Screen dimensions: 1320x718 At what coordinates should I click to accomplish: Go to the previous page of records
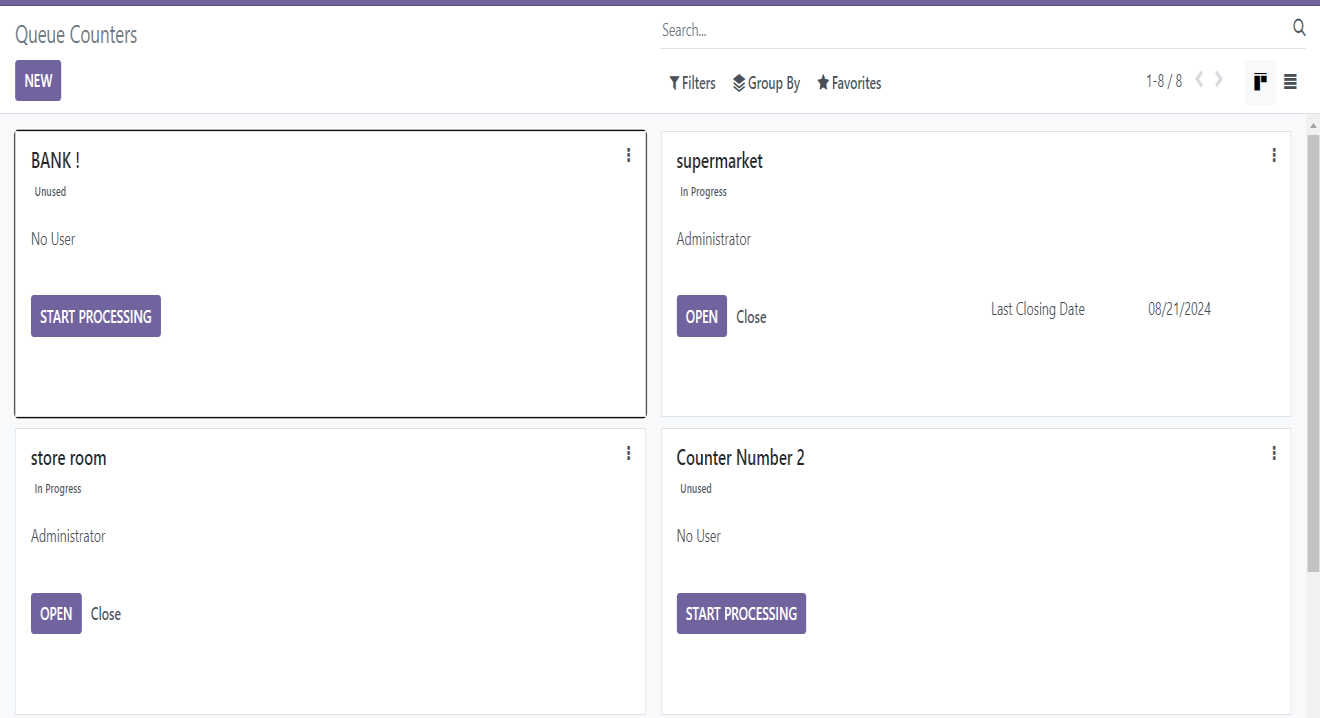point(1199,80)
